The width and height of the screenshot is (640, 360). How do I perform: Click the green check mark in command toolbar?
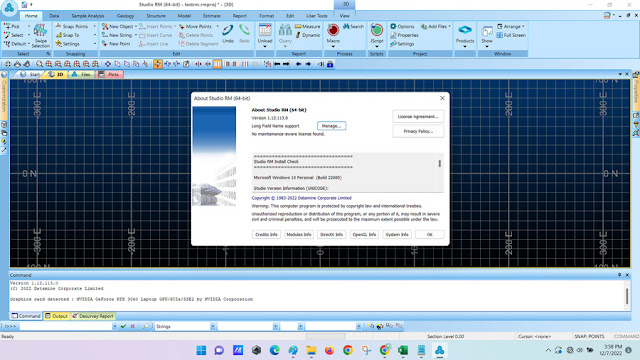coord(123,326)
